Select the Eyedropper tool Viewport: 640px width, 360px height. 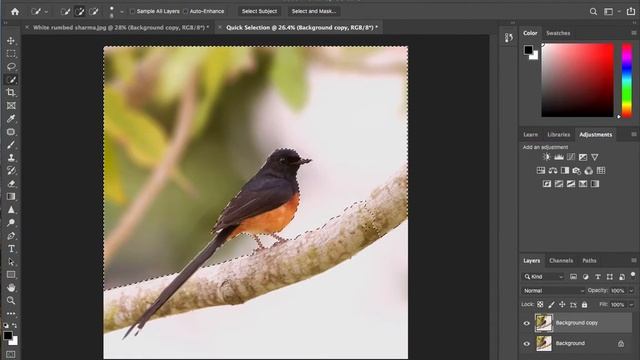coord(11,119)
